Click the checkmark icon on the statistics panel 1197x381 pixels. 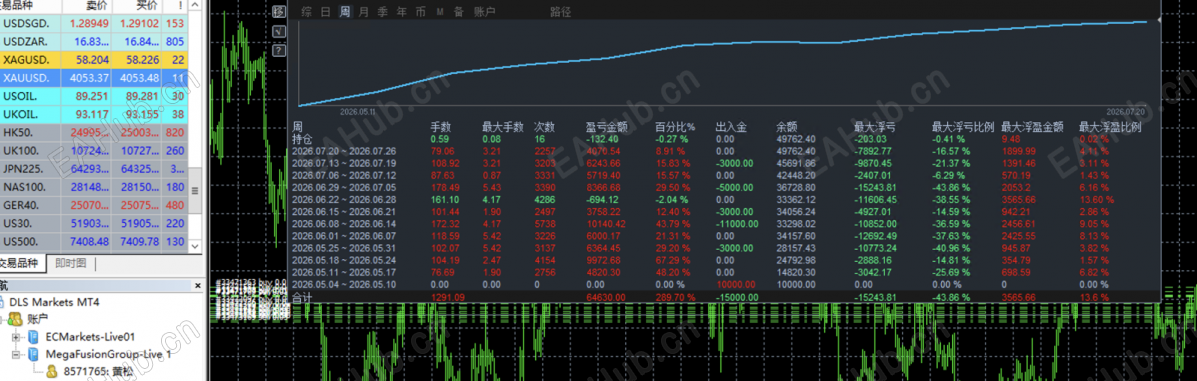tap(279, 31)
